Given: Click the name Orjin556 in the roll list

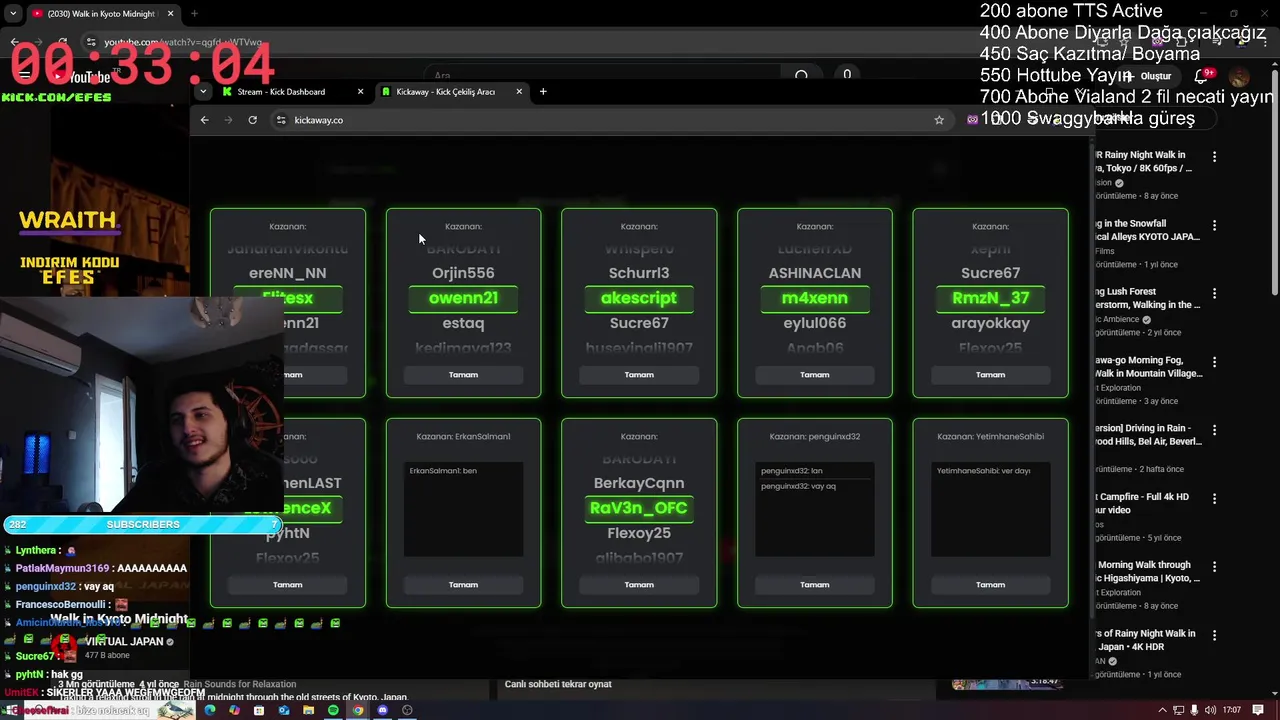Looking at the screenshot, I should pos(463,273).
